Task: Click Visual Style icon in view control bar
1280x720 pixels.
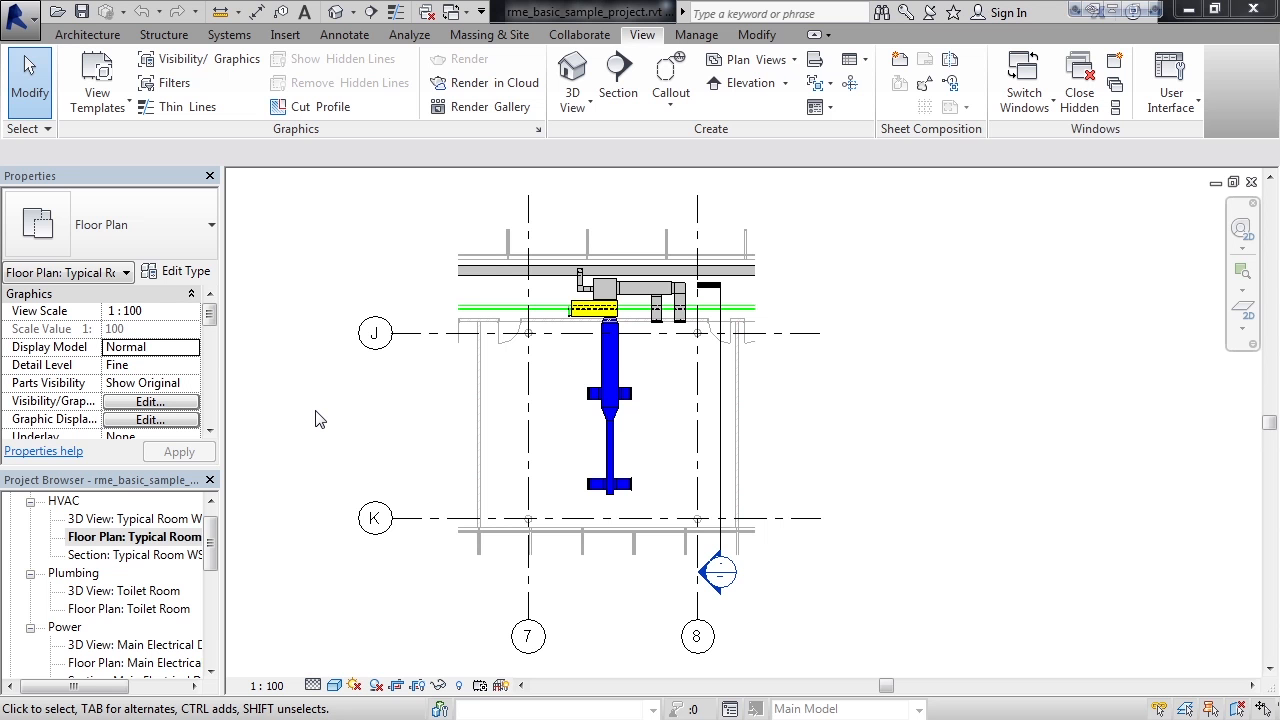Action: (x=334, y=685)
